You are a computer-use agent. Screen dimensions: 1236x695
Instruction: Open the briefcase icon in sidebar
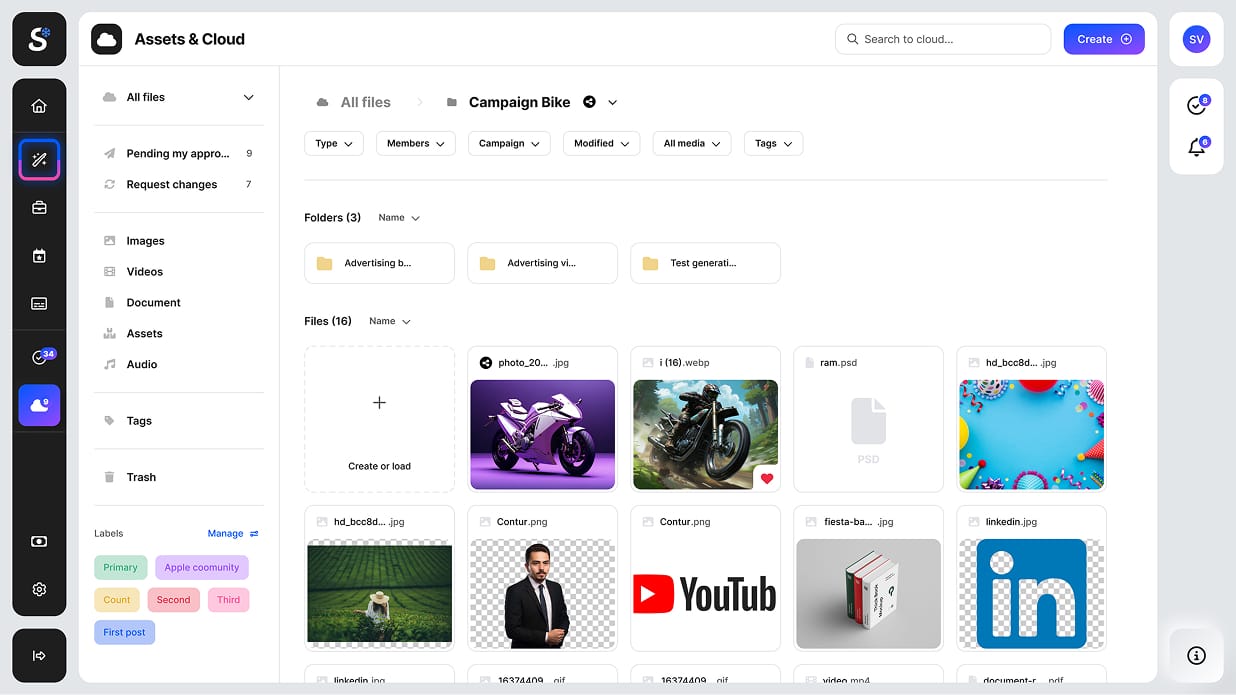[x=39, y=208]
